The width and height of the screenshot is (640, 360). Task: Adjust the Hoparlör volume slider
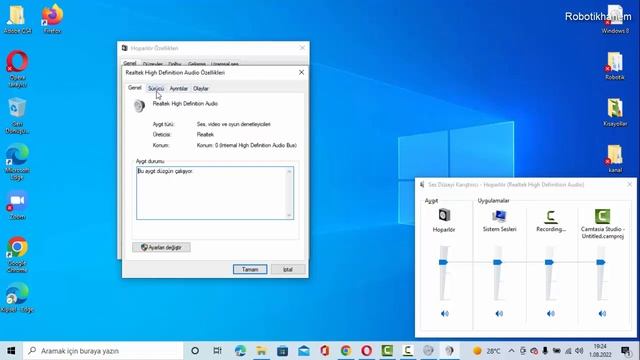click(x=443, y=262)
